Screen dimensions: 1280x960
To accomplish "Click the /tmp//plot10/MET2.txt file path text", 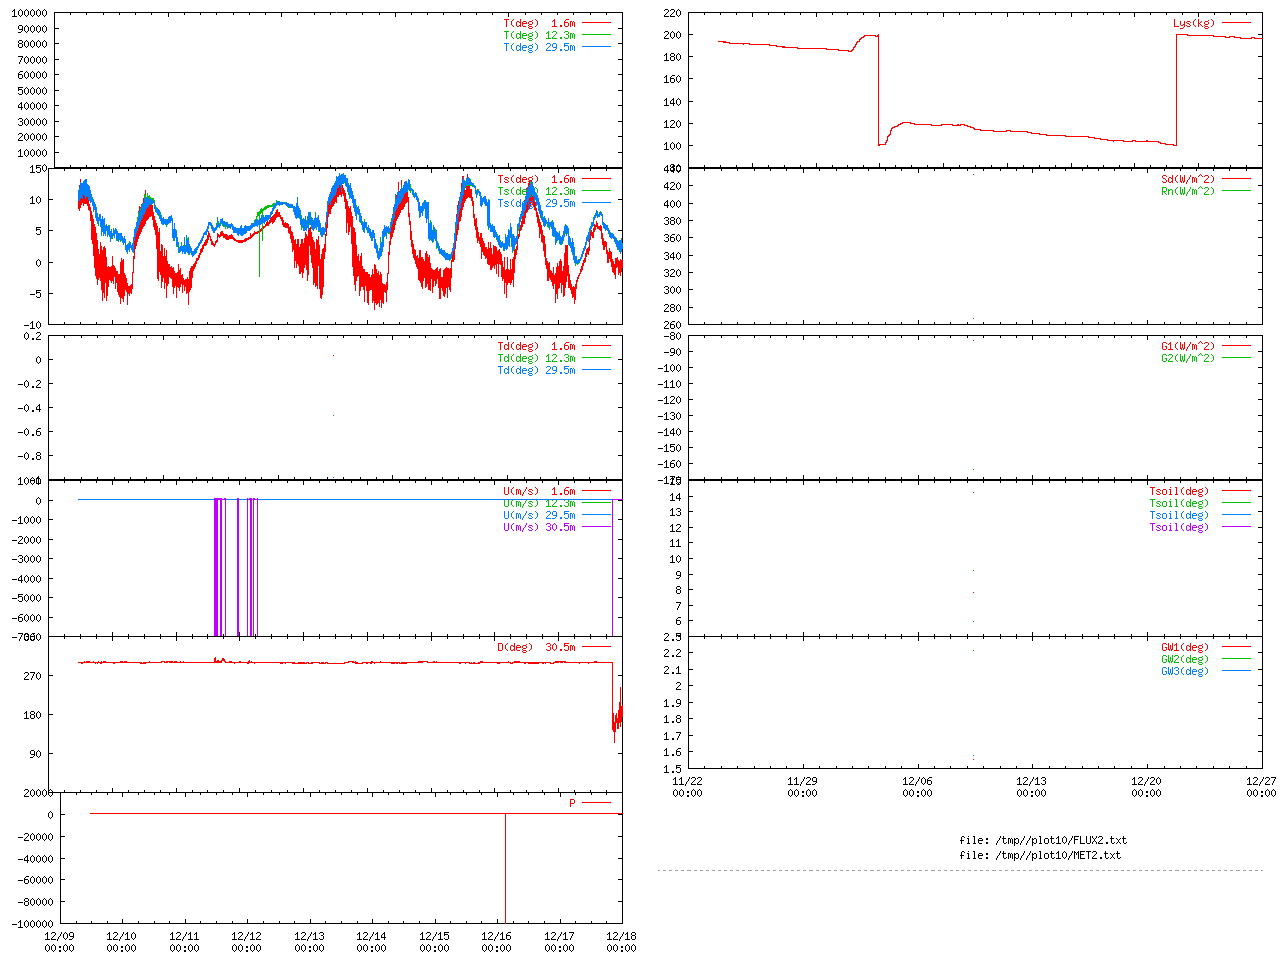I will 1040,855.
